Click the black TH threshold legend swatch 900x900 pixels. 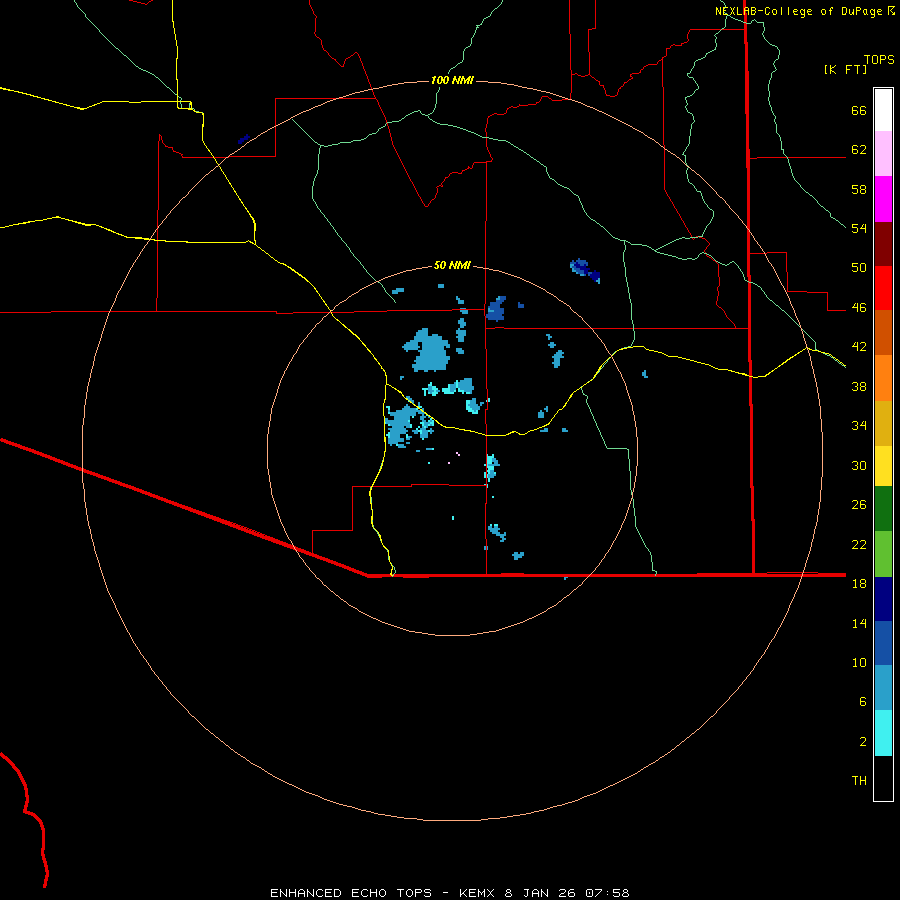coord(883,778)
